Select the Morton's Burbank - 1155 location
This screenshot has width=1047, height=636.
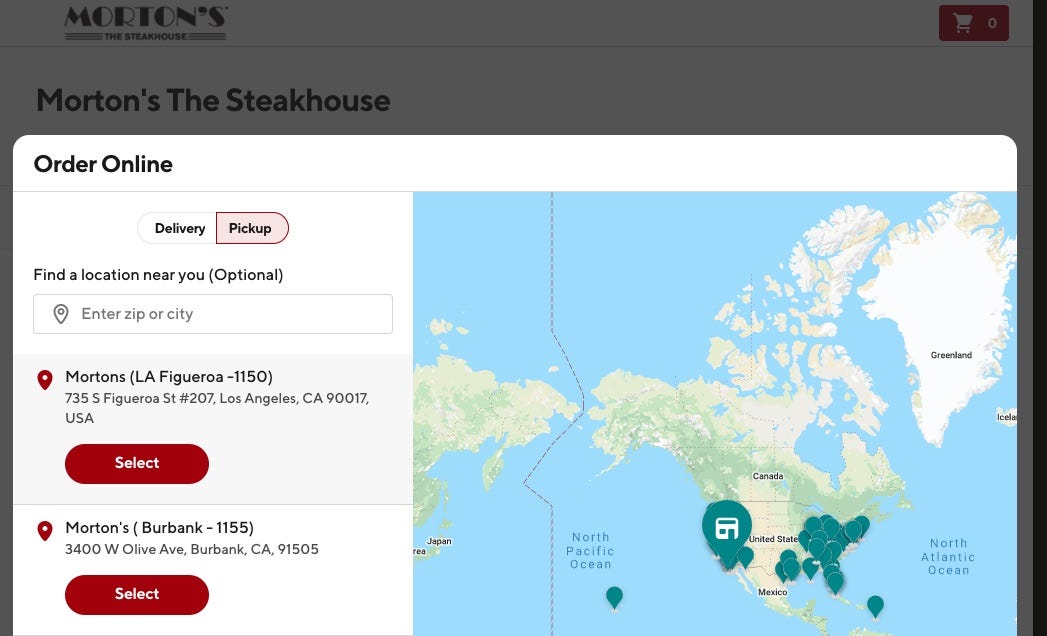point(136,594)
